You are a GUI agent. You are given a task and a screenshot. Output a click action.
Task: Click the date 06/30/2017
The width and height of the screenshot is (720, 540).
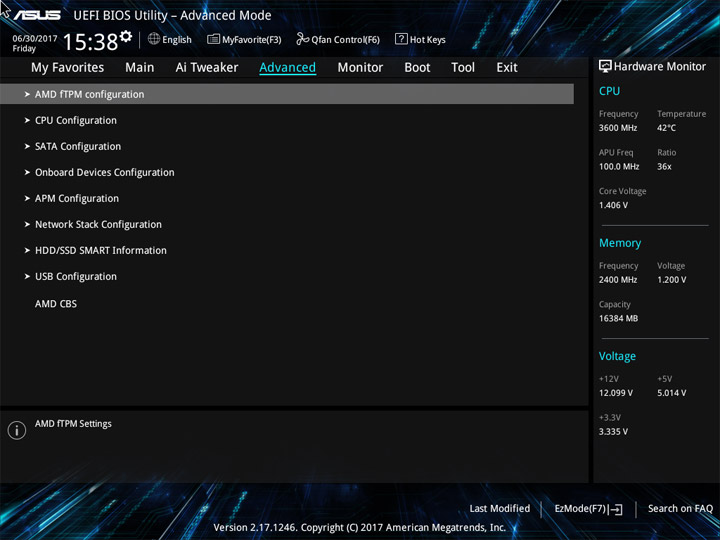pos(34,39)
